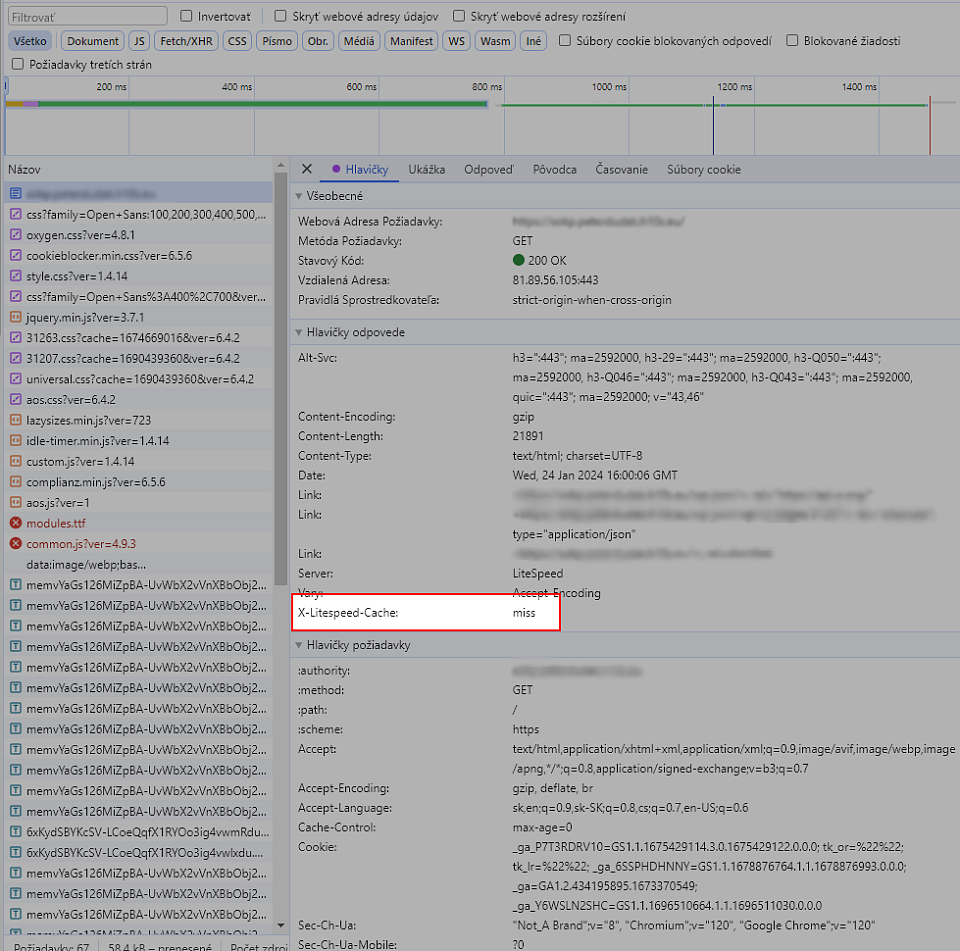Viewport: 960px width, 951px height.
Task: Click stylesheet icon of oxygen.css?ver=4.8.1
Action: click(x=16, y=235)
